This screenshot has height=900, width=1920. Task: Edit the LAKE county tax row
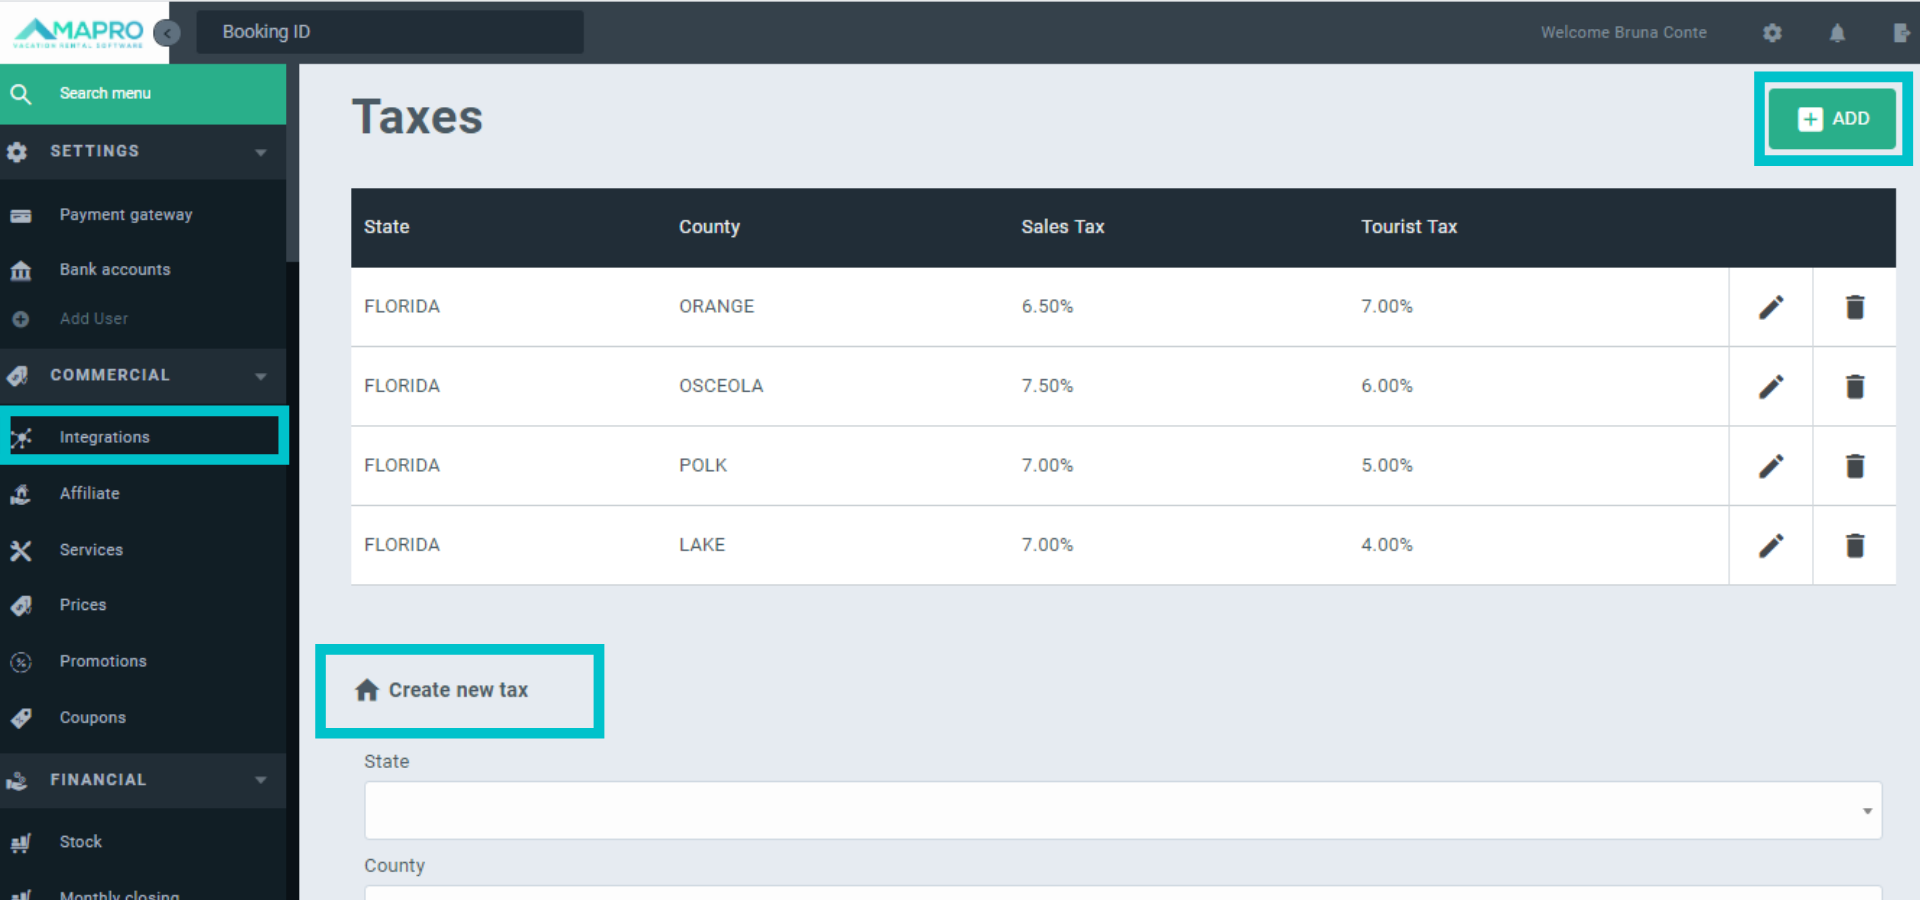click(1770, 545)
